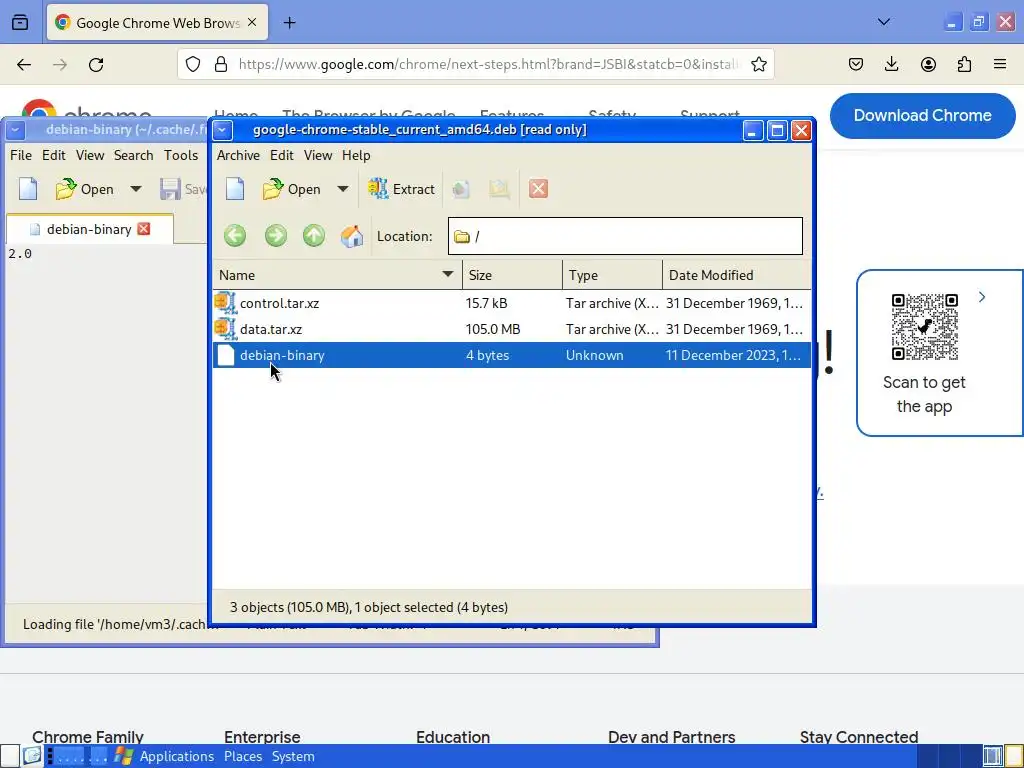
Task: Select the debian-binary file row
Action: (x=512, y=355)
